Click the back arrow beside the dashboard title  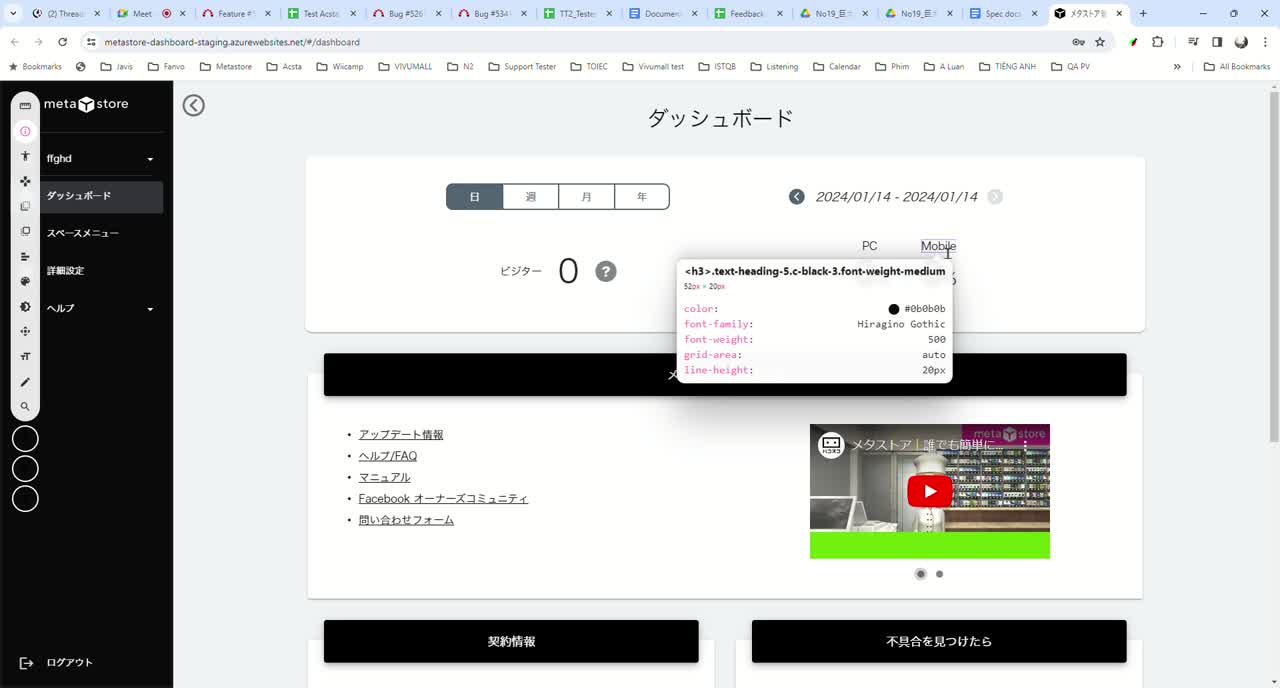click(193, 104)
